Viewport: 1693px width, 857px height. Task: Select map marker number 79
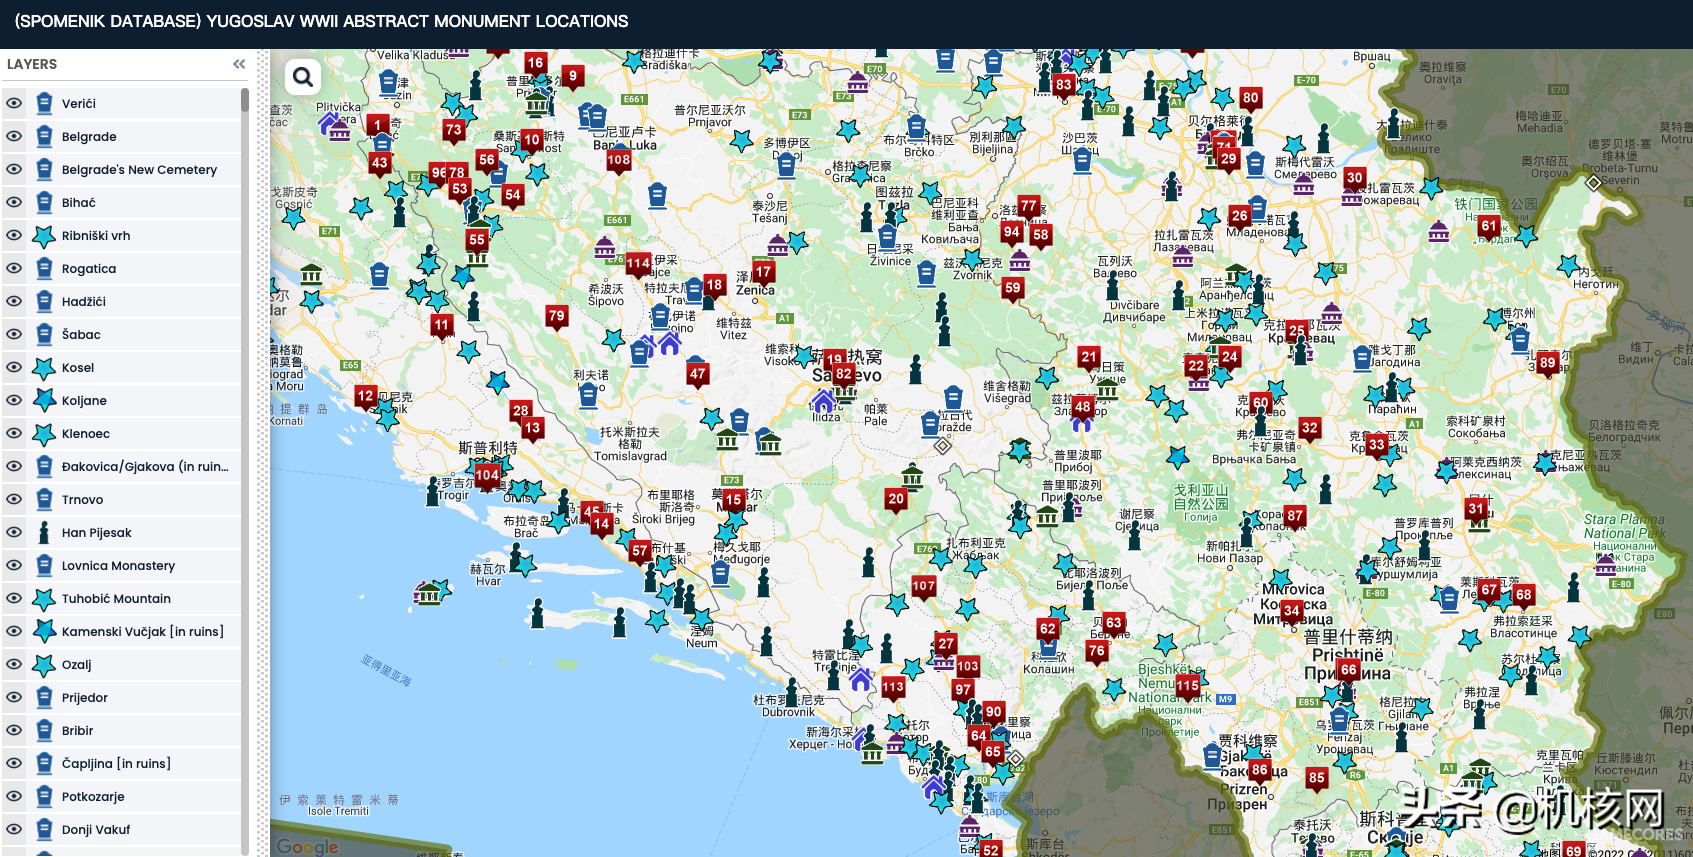557,317
